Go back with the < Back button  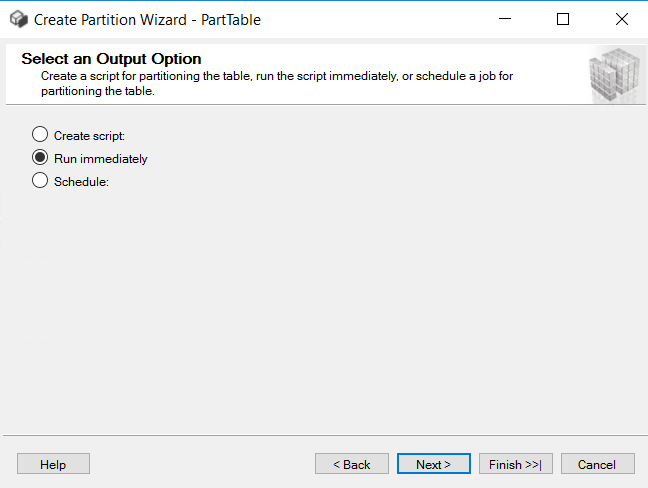(352, 464)
